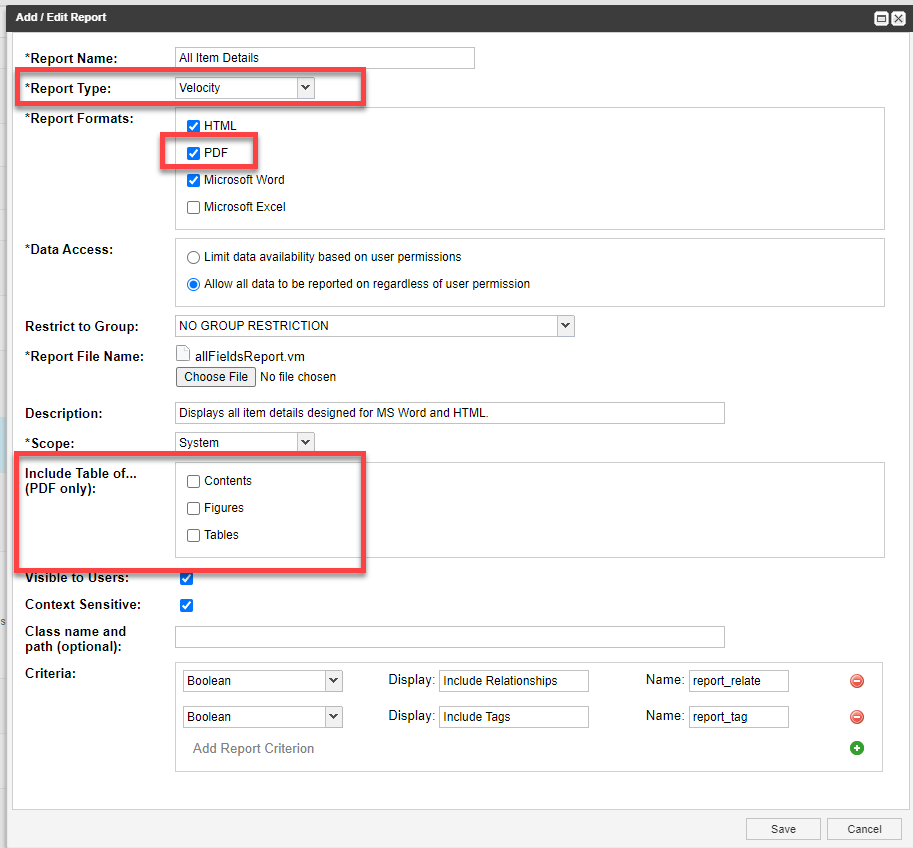Screen dimensions: 913x848
Task: Uncheck the PDF report format
Action: [x=193, y=153]
